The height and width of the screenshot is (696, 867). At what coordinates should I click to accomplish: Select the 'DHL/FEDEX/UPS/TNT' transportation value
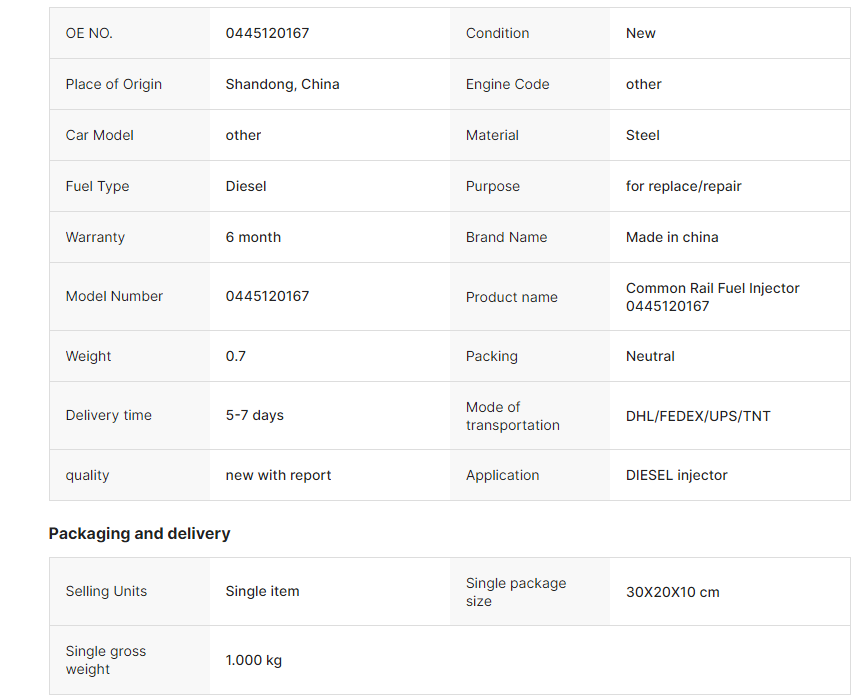click(x=698, y=416)
